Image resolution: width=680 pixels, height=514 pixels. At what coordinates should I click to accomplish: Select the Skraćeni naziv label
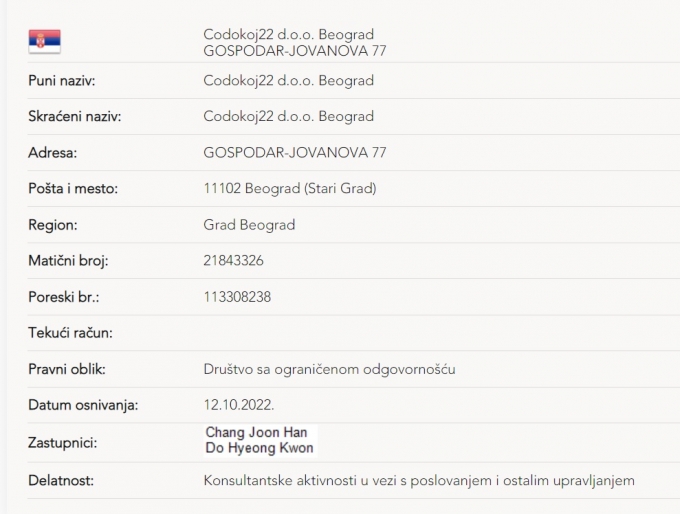point(75,116)
